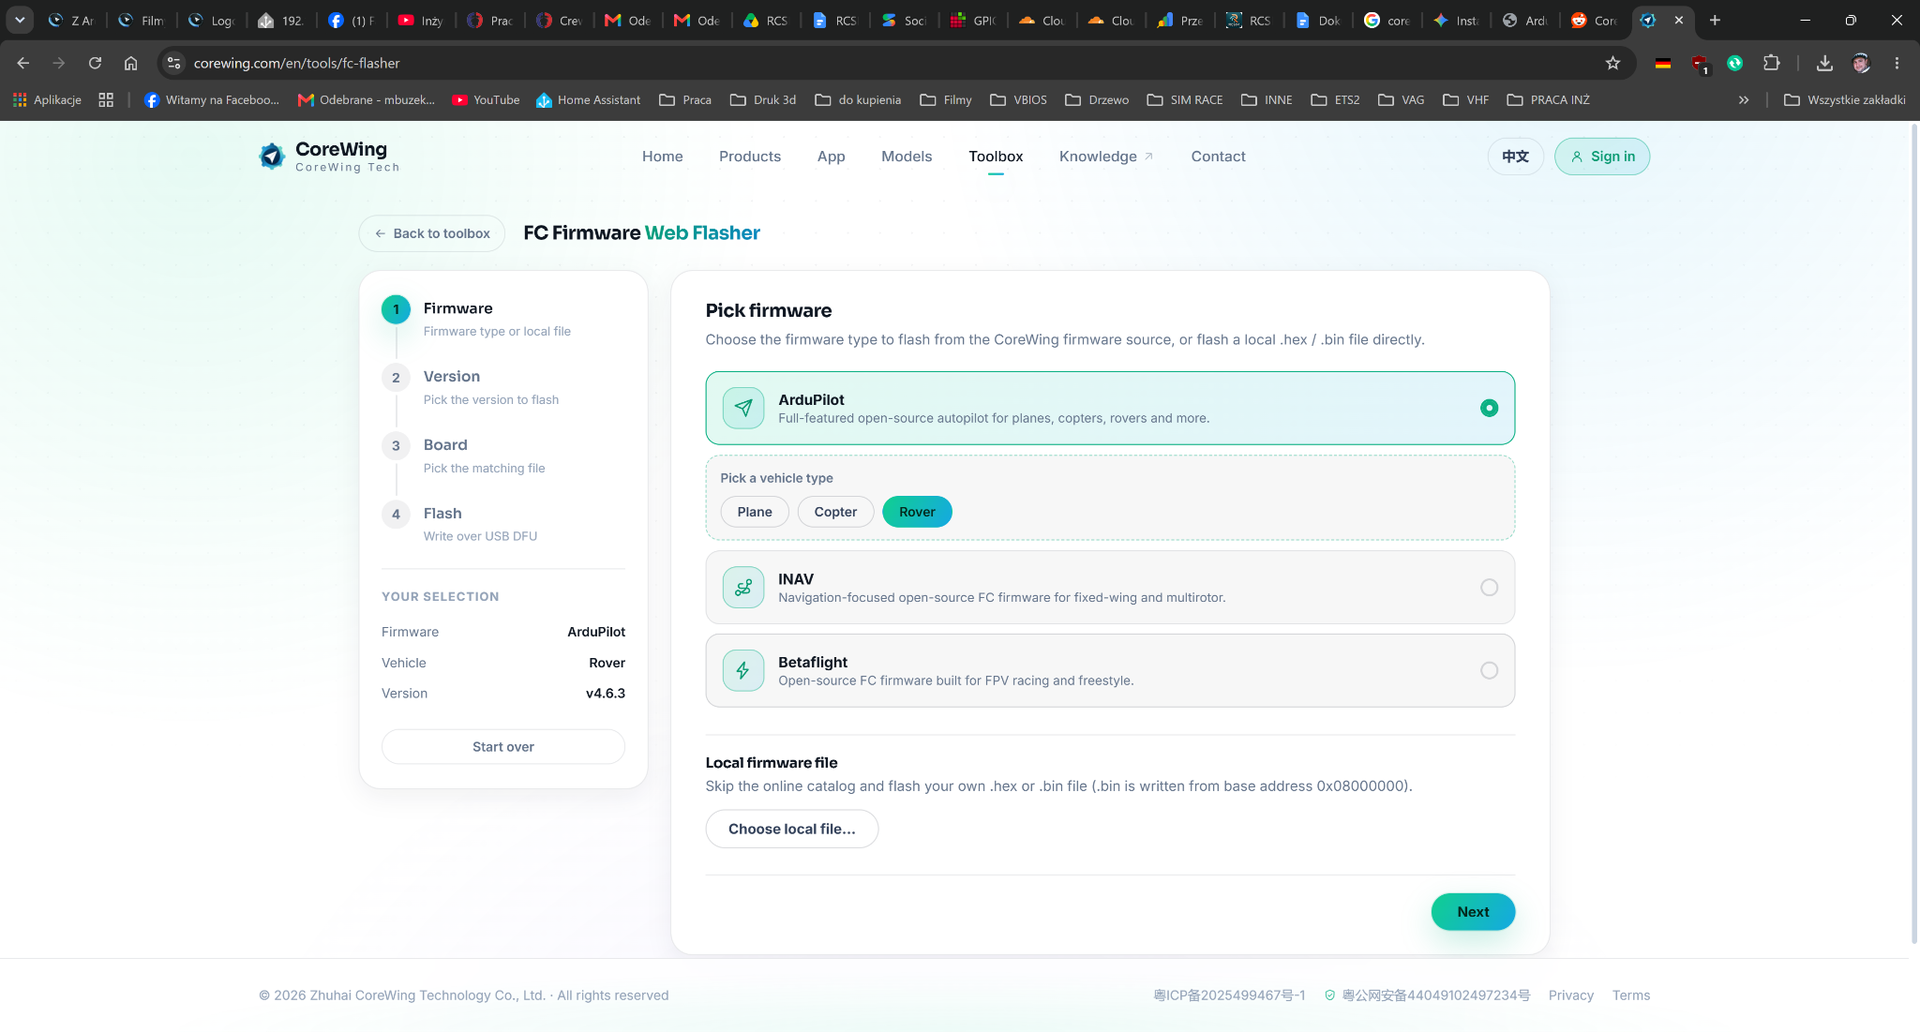Click the CoreWing logo icon
The width and height of the screenshot is (1920, 1032).
(x=272, y=156)
